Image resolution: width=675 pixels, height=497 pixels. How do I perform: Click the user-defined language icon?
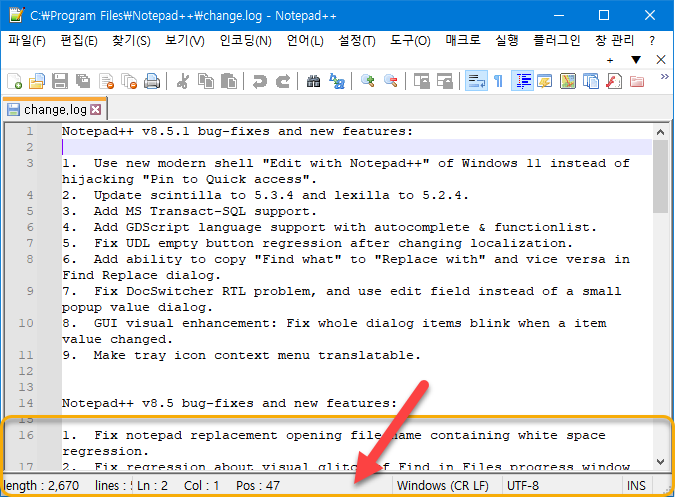(x=545, y=81)
